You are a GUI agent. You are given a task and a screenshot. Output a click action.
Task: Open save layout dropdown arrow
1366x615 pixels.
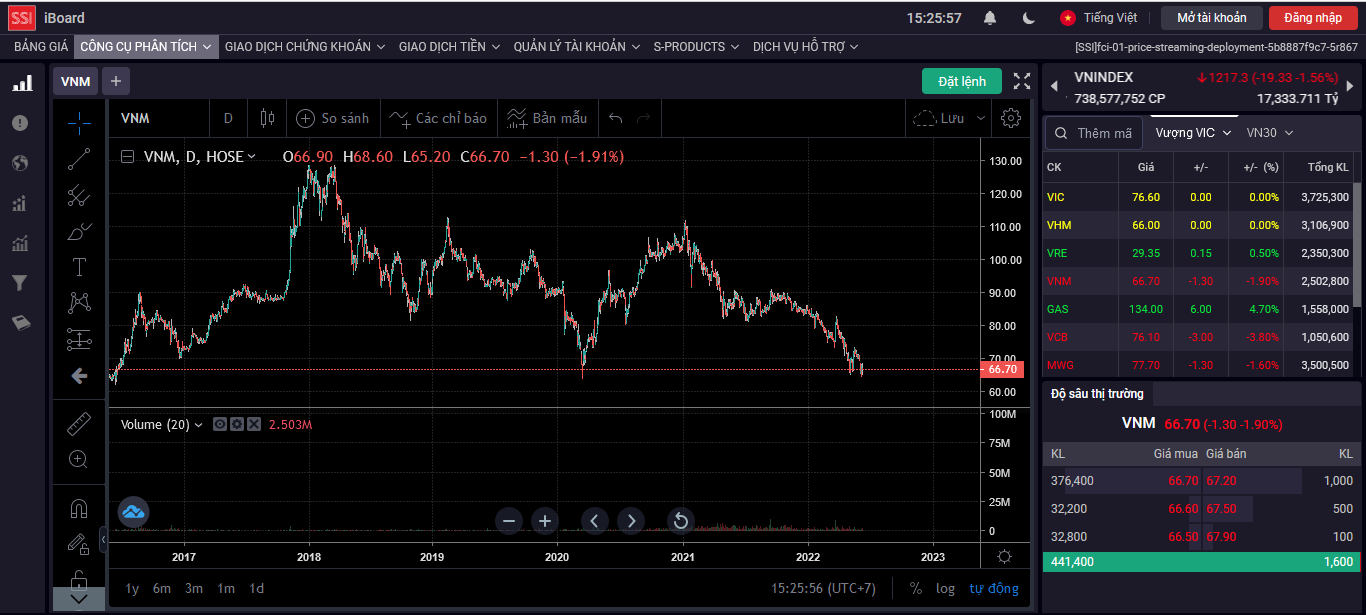tap(980, 118)
